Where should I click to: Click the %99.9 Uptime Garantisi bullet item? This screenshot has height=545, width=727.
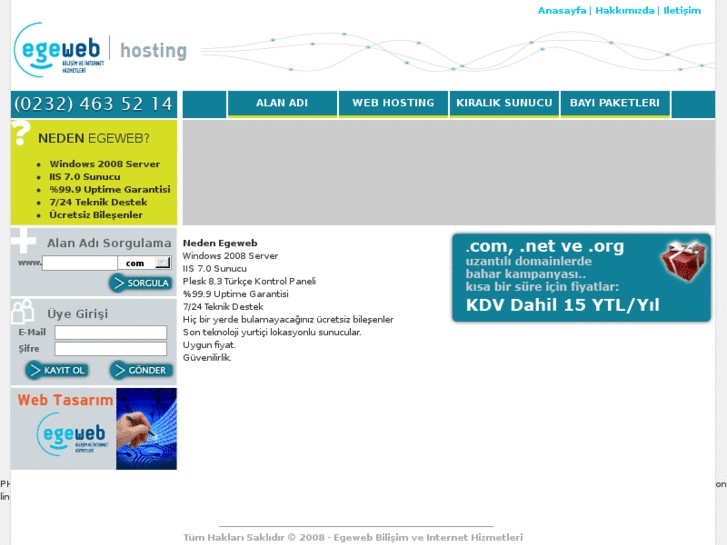point(110,189)
